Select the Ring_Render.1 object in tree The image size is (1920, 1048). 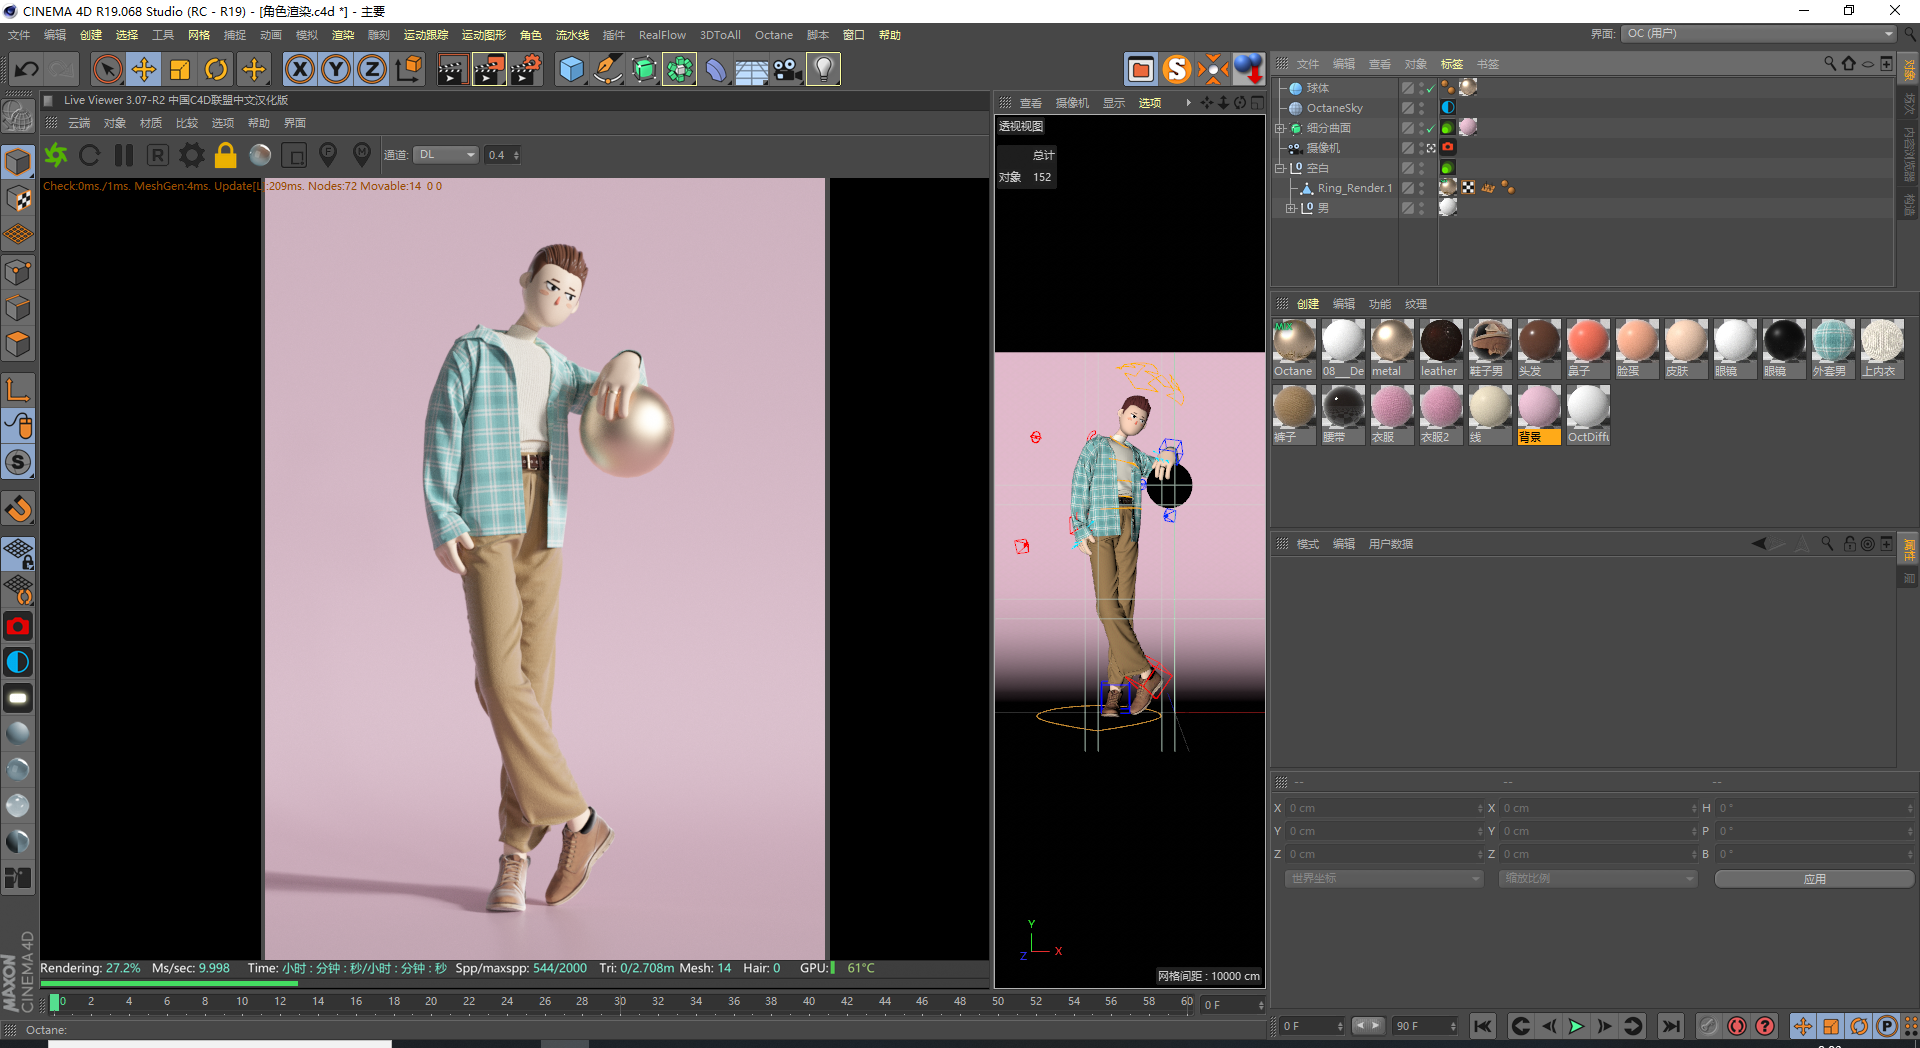point(1354,188)
